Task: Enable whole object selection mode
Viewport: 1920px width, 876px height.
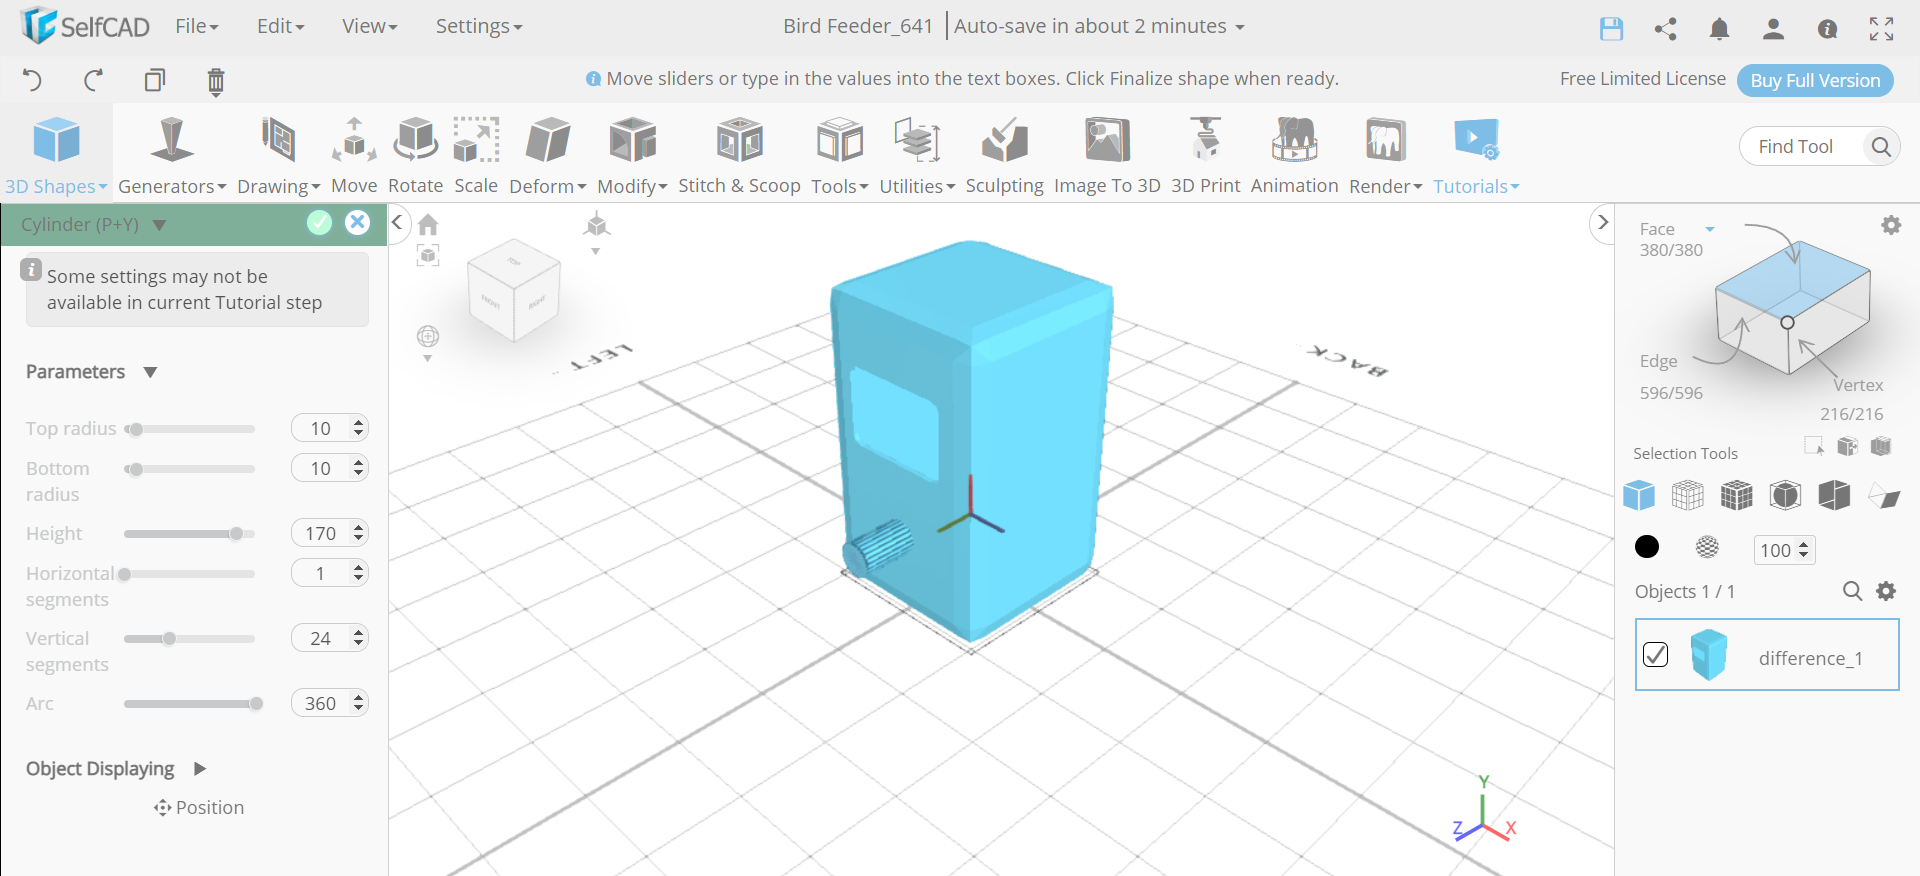Action: [1639, 495]
